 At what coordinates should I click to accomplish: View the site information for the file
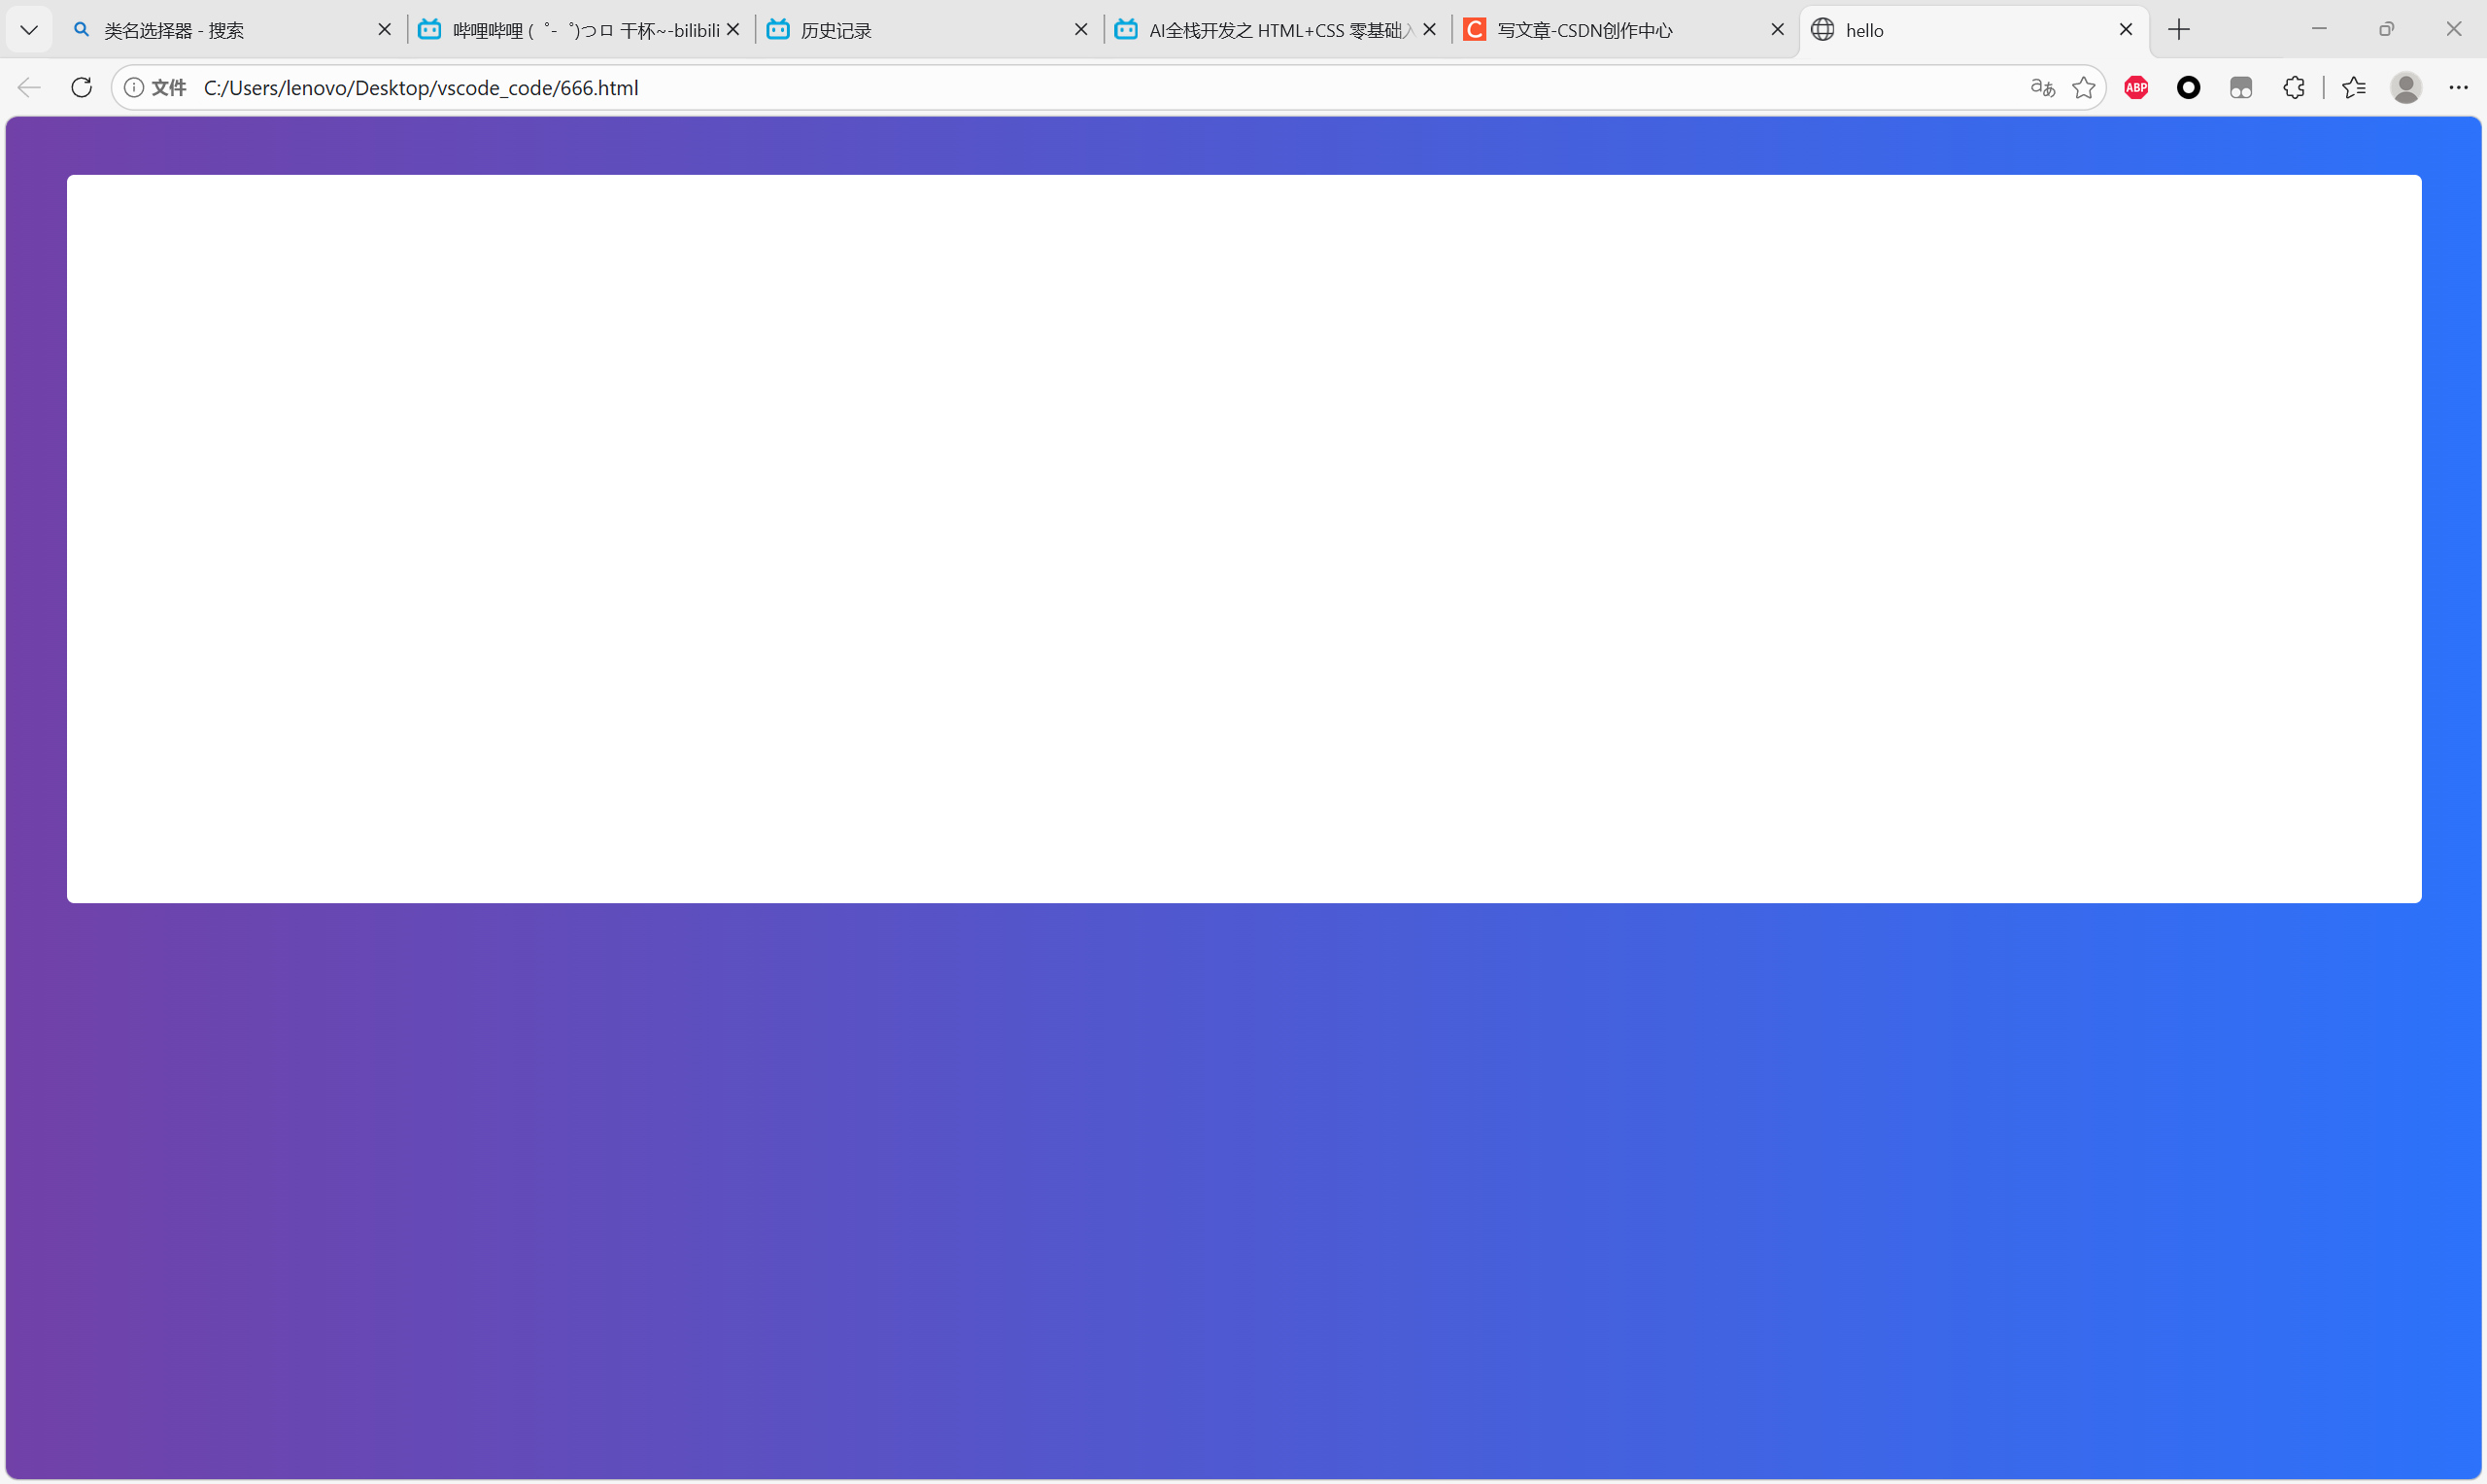click(x=134, y=88)
